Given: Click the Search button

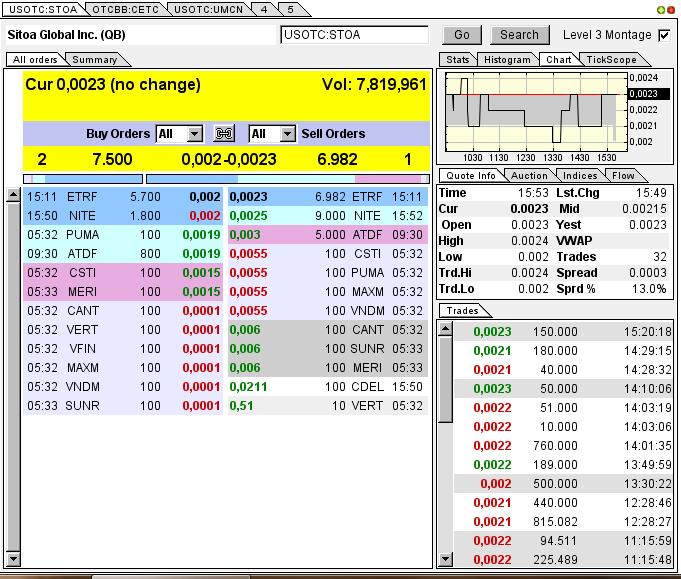Looking at the screenshot, I should (x=519, y=35).
